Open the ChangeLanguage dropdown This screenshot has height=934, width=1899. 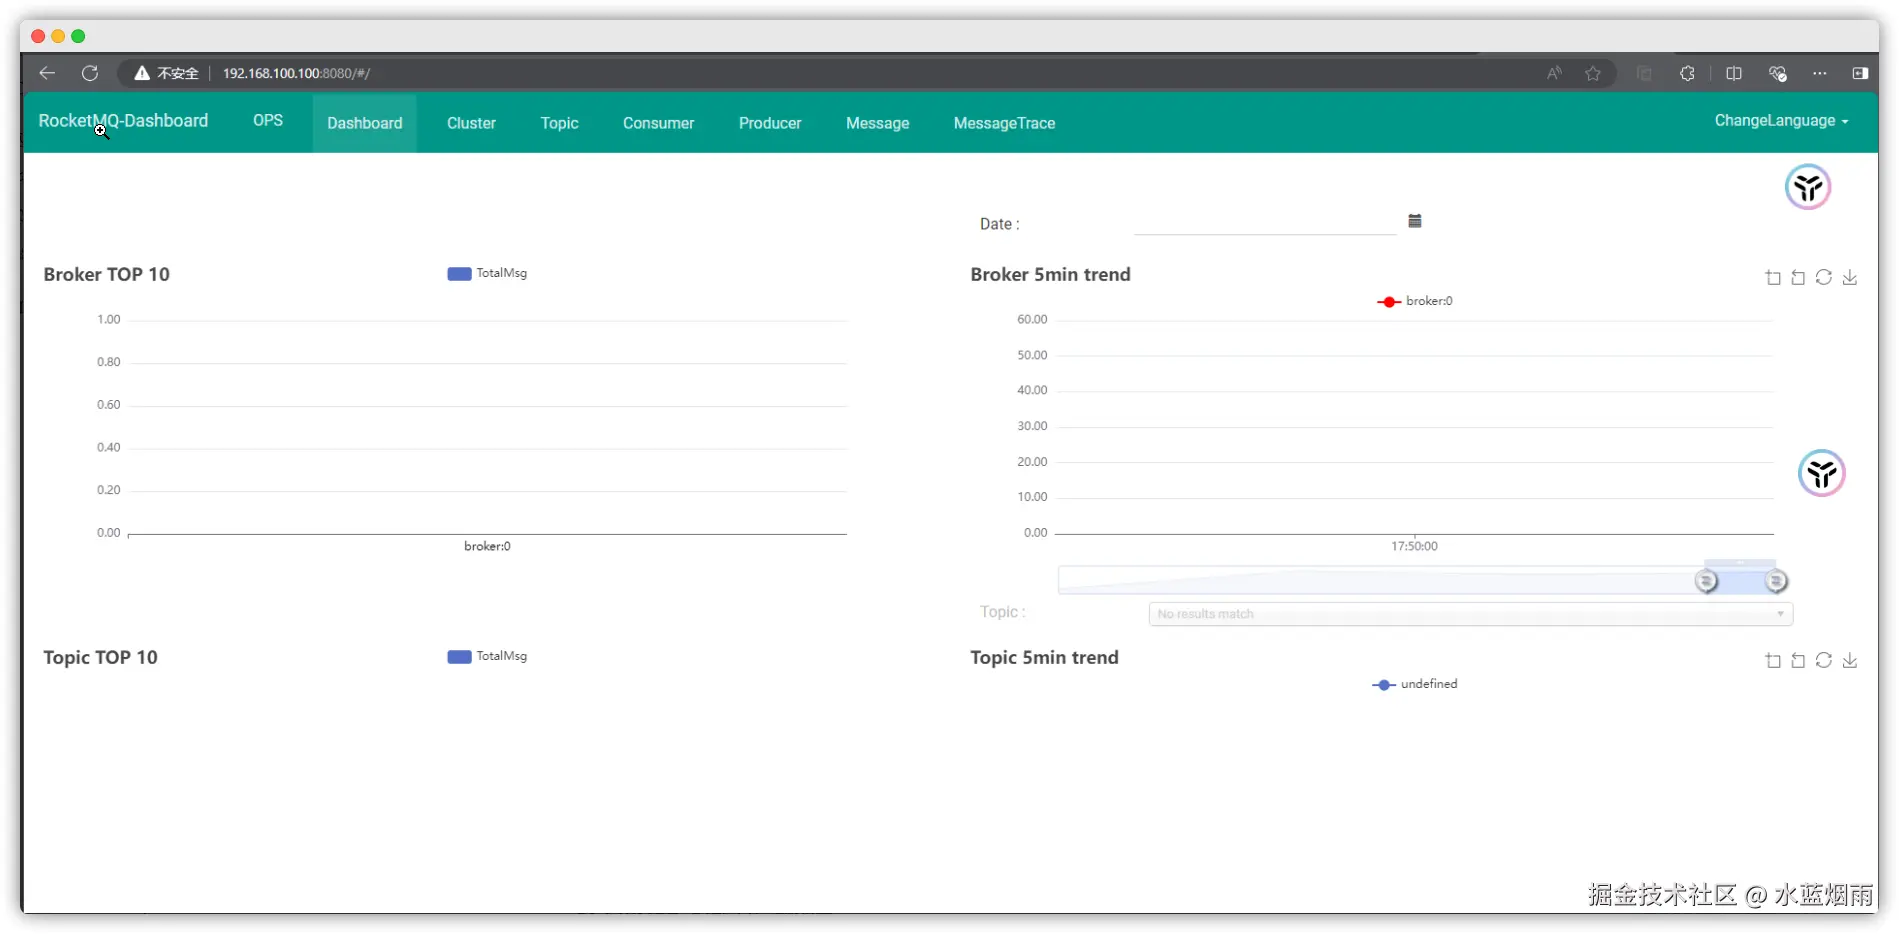1781,120
